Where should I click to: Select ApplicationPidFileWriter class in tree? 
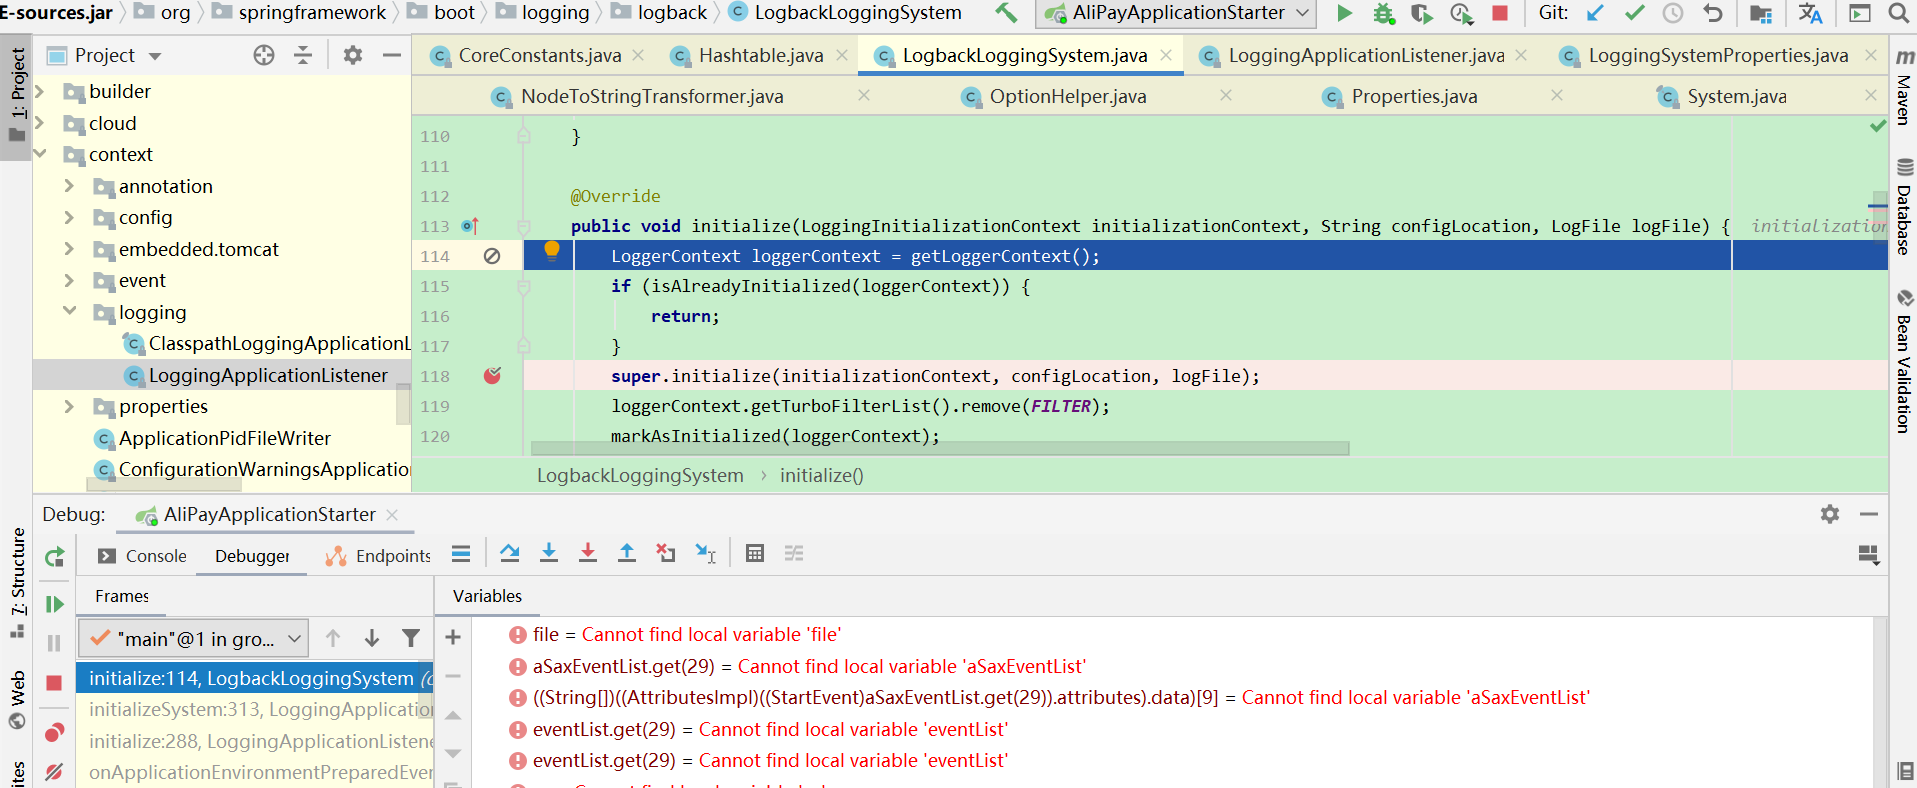click(x=224, y=438)
